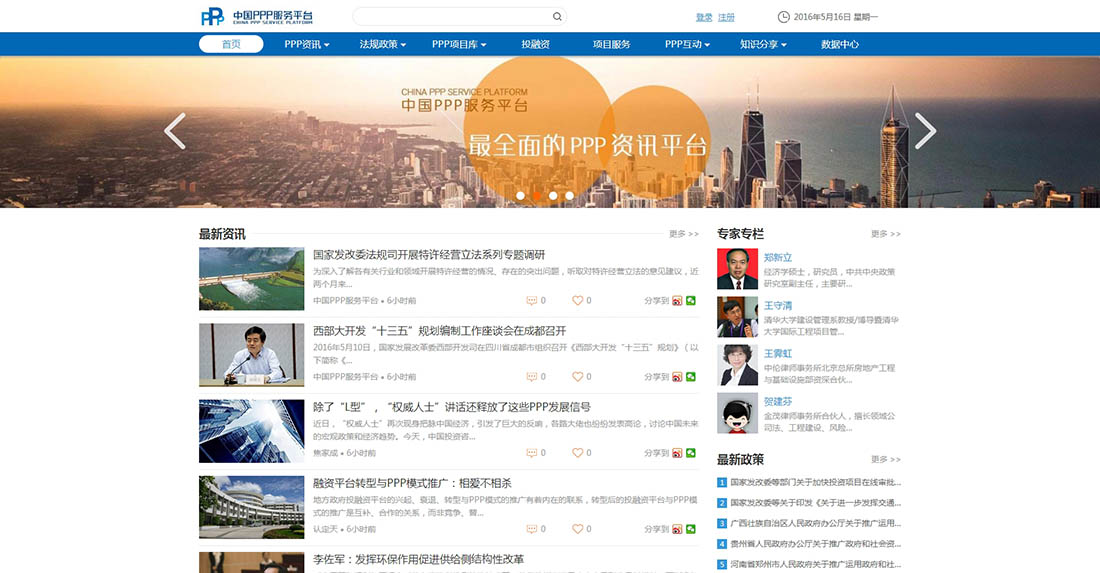Open expert 郑新立's profile link
1100x573 pixels.
tap(777, 257)
